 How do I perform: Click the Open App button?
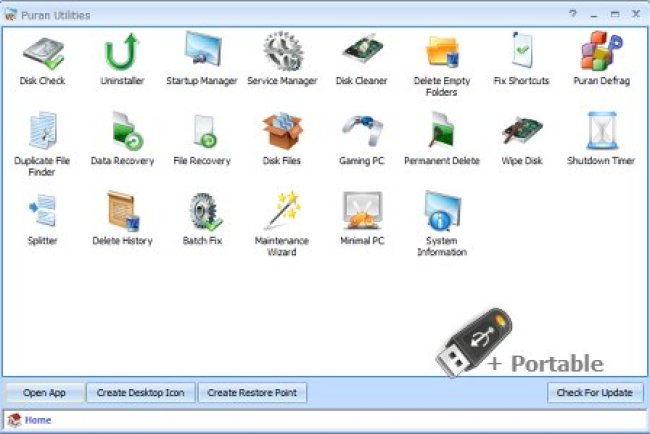point(44,393)
